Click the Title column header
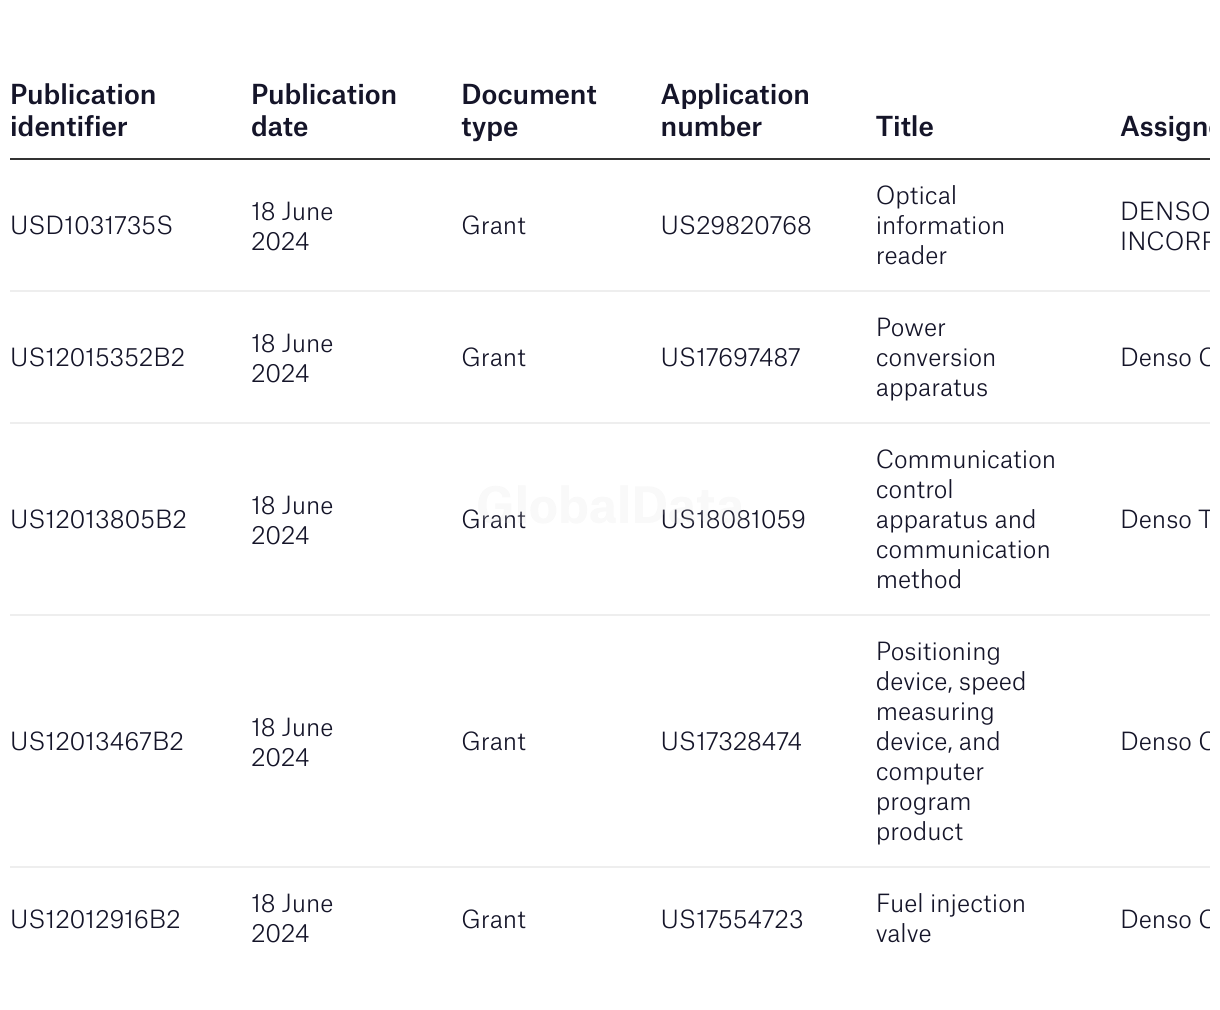Viewport: 1220px width, 1010px height. [904, 127]
